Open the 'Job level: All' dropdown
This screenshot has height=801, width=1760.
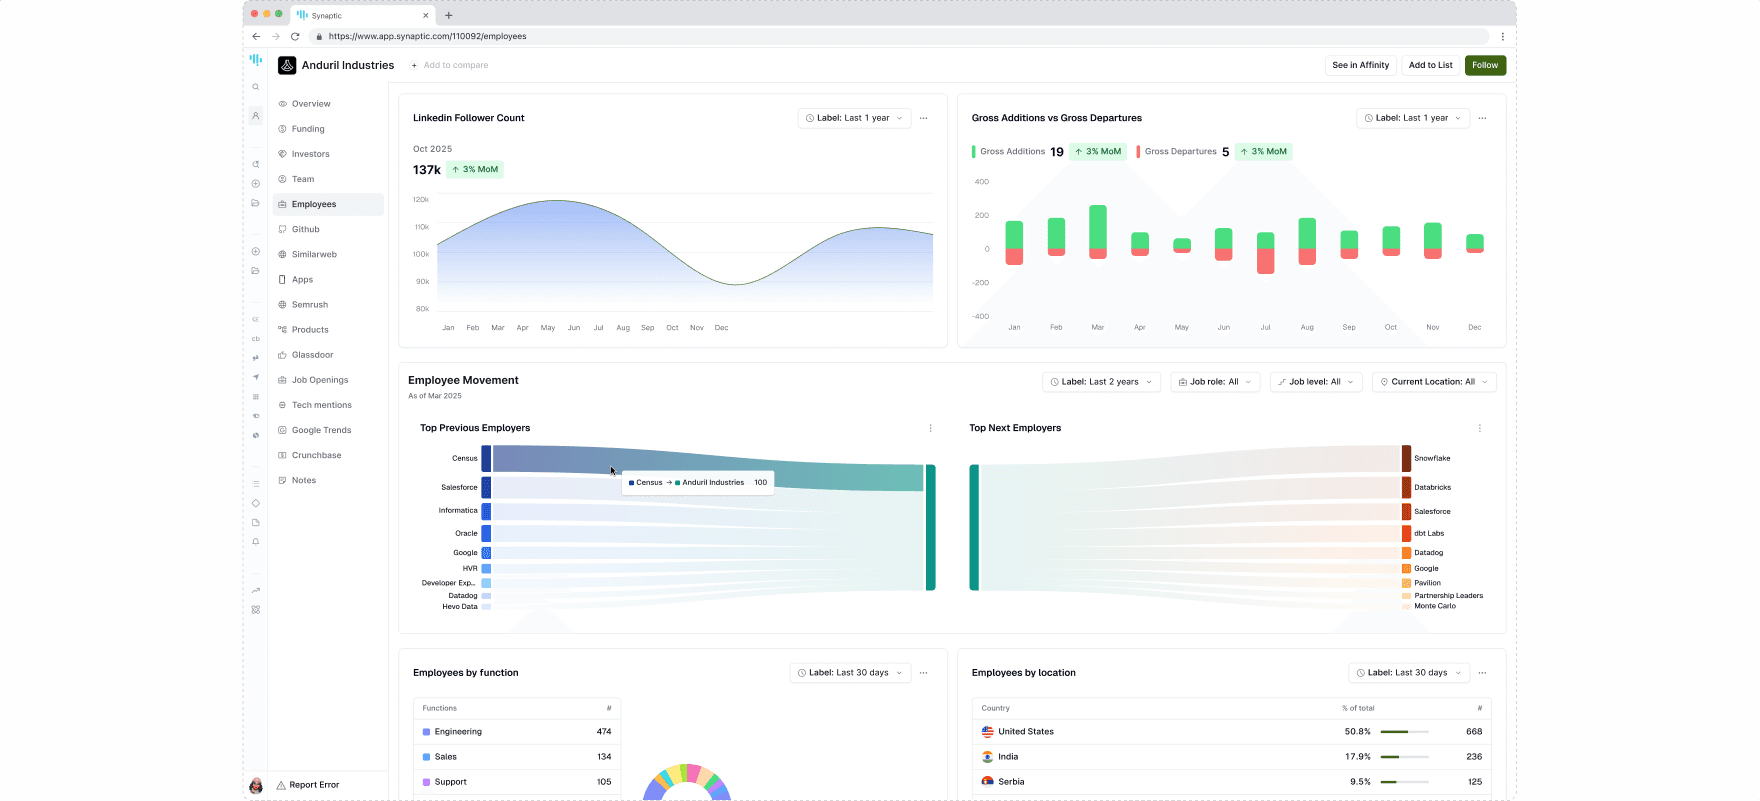pyautogui.click(x=1316, y=382)
